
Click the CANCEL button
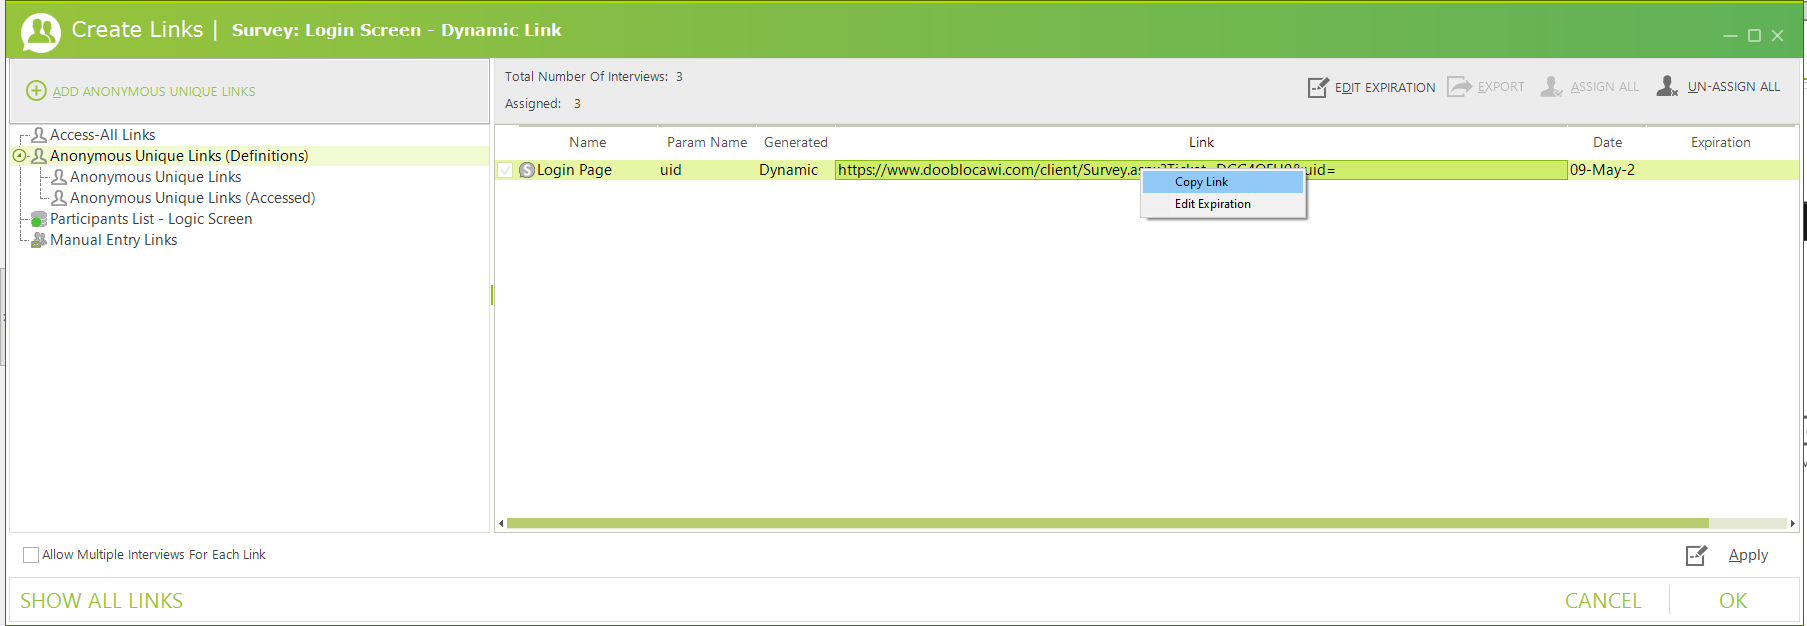pos(1603,601)
